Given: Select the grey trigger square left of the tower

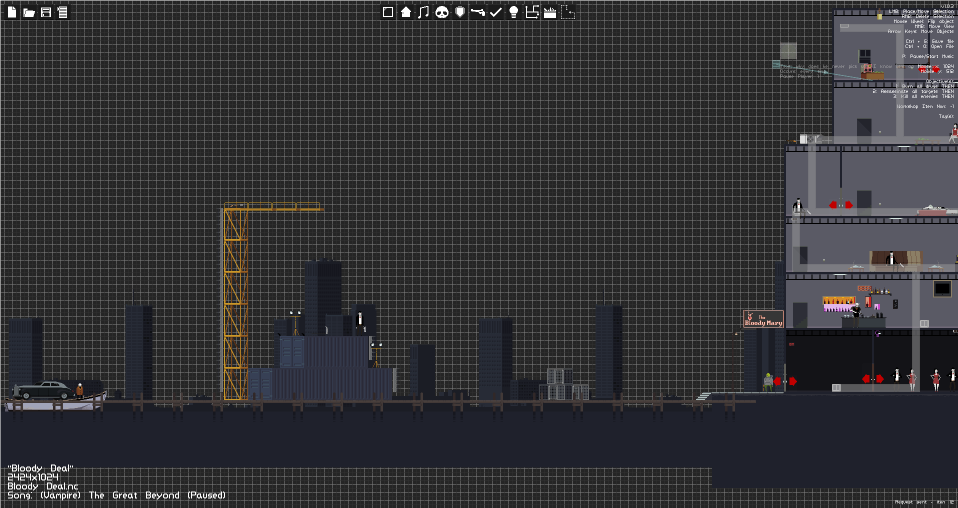Looking at the screenshot, I should 788,51.
